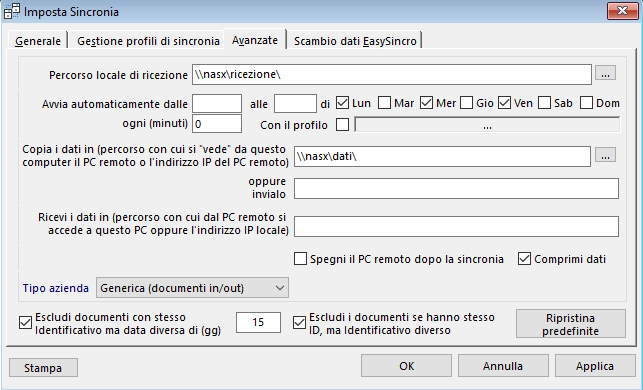Toggle the Comprimi dati checkbox

point(524,259)
